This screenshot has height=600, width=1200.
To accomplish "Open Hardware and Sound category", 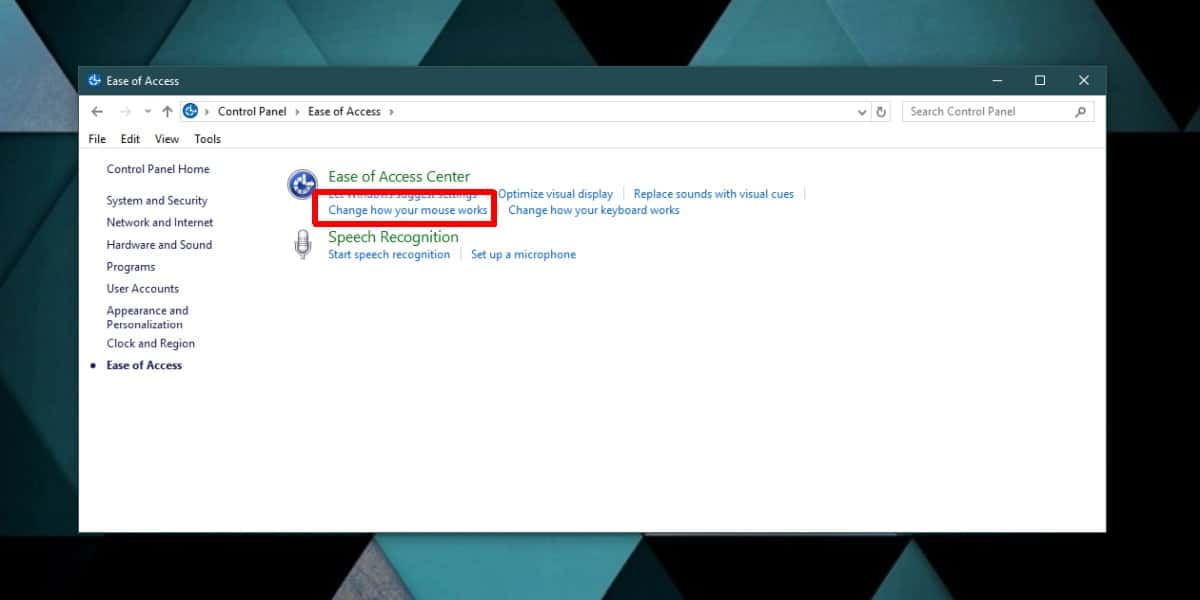I will click(x=159, y=245).
